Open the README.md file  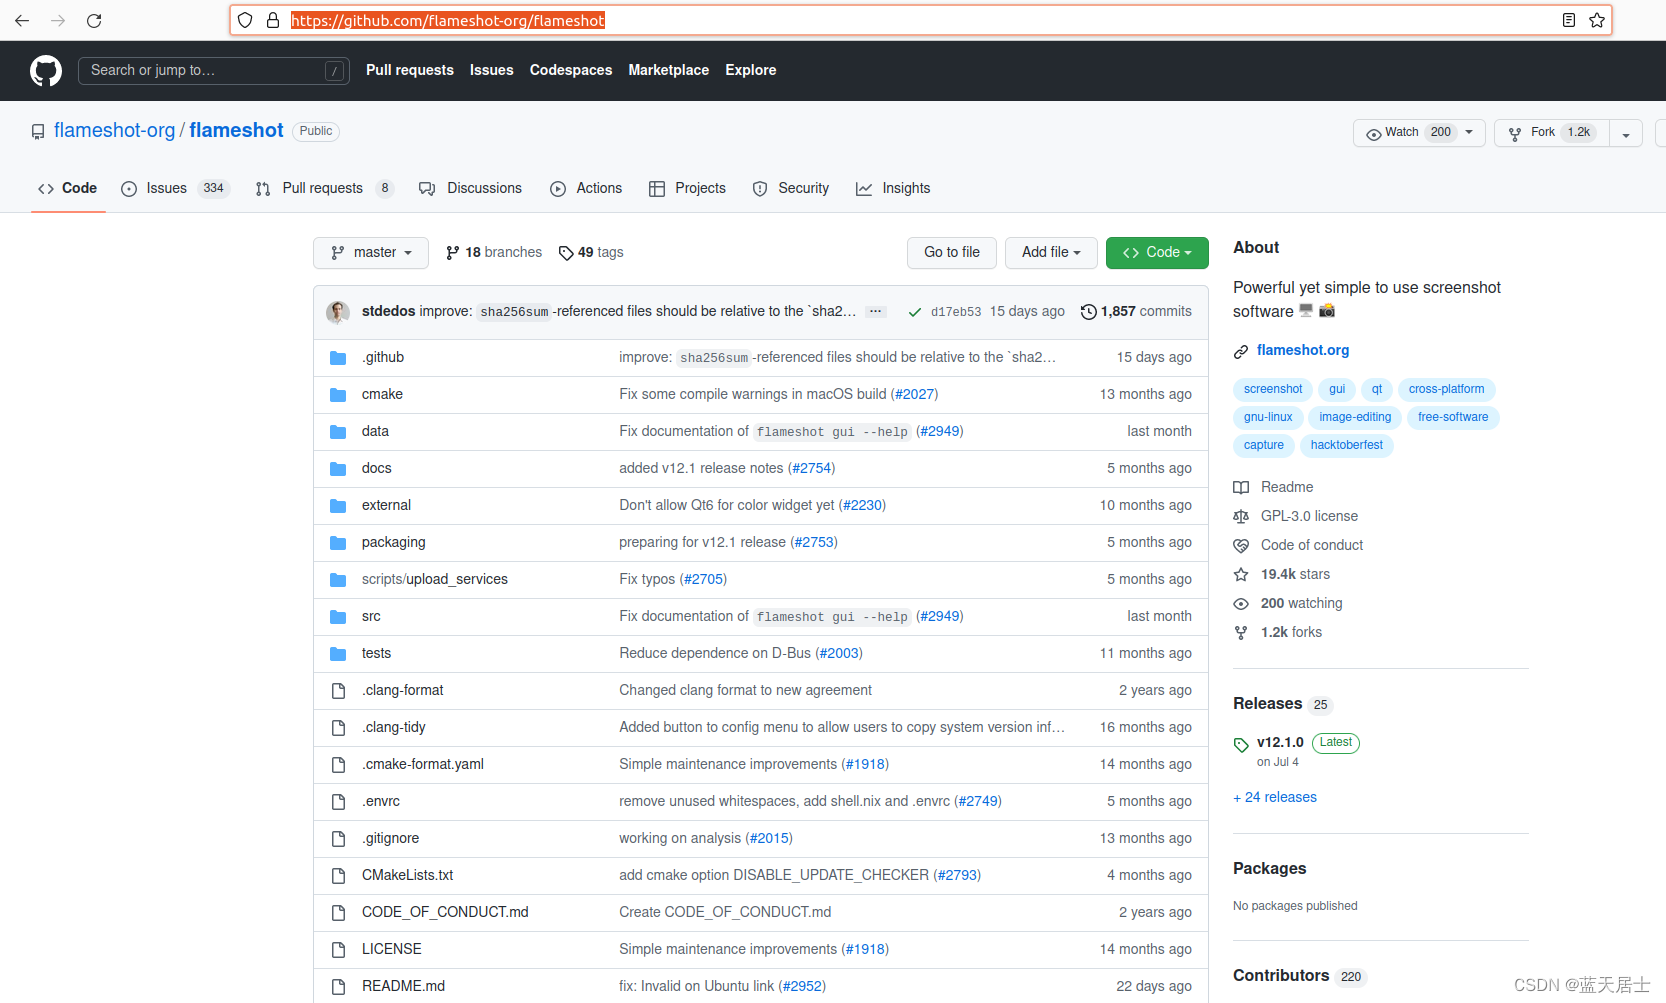pos(403,987)
